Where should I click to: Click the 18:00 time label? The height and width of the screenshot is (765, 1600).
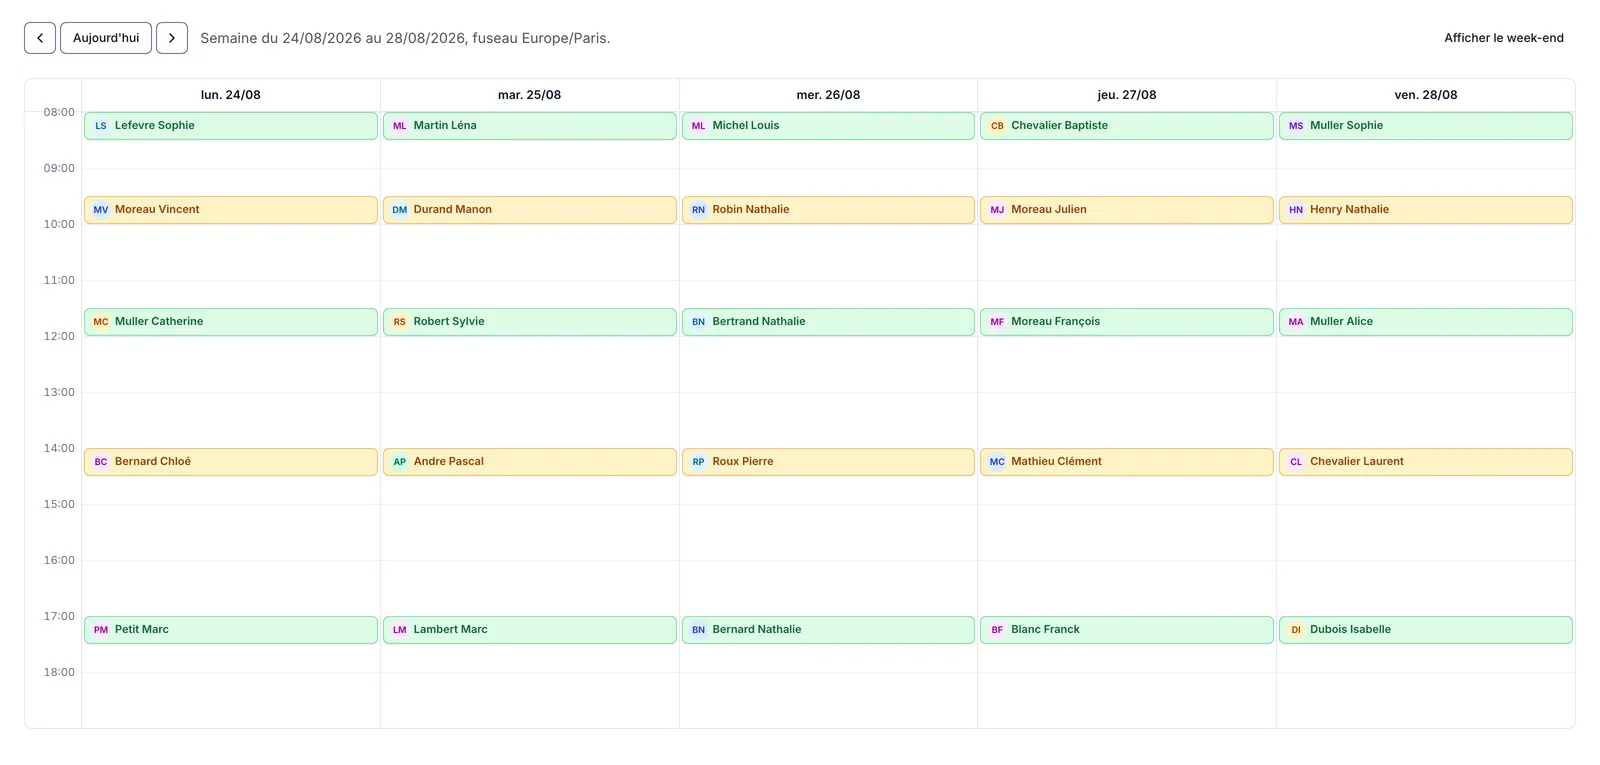[x=59, y=672]
